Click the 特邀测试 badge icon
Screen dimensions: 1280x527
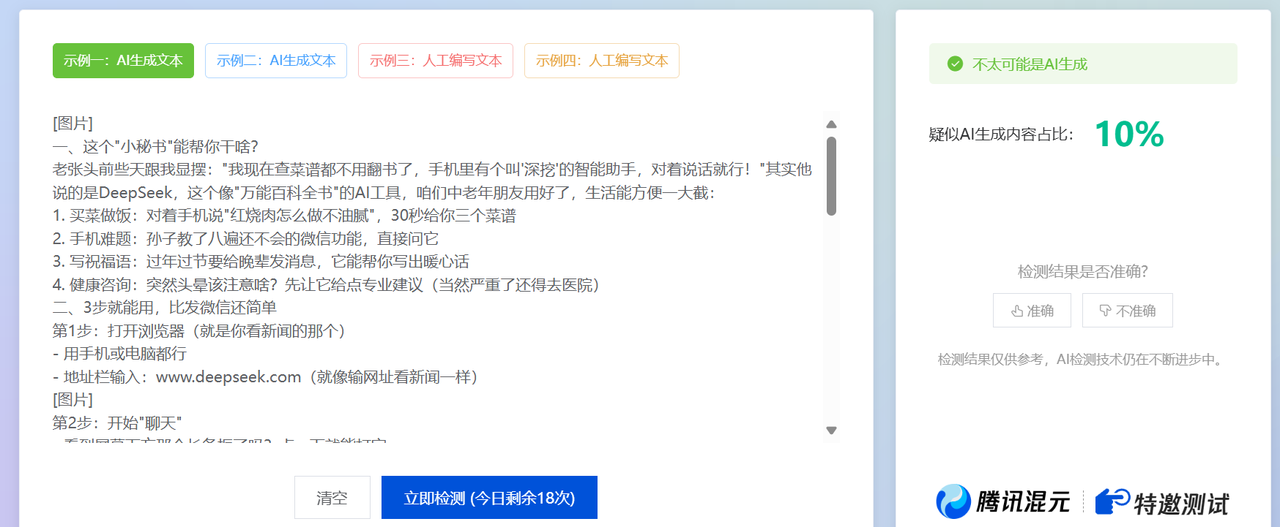click(1112, 501)
